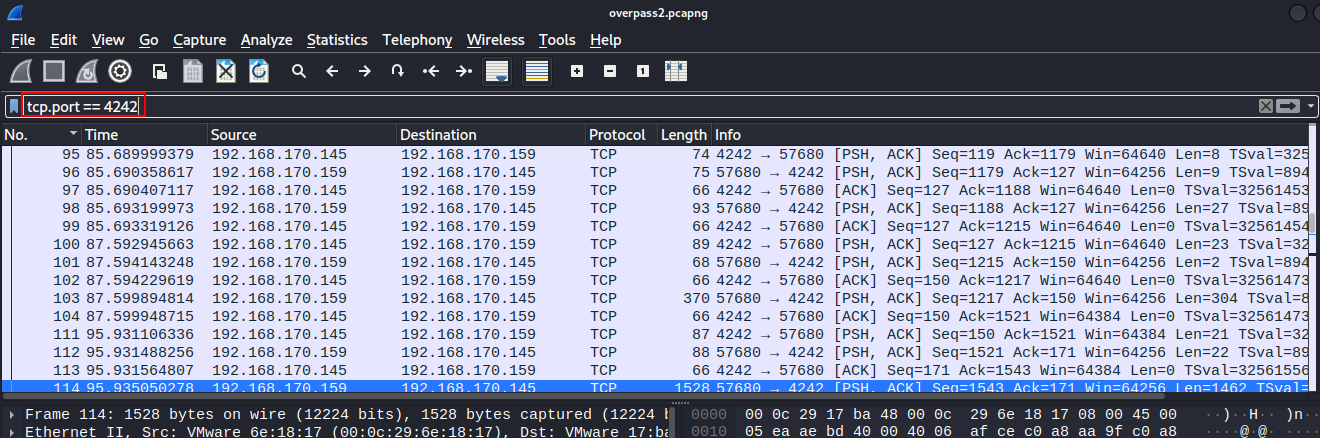Reload this capture file
1320x438 pixels.
coord(259,71)
